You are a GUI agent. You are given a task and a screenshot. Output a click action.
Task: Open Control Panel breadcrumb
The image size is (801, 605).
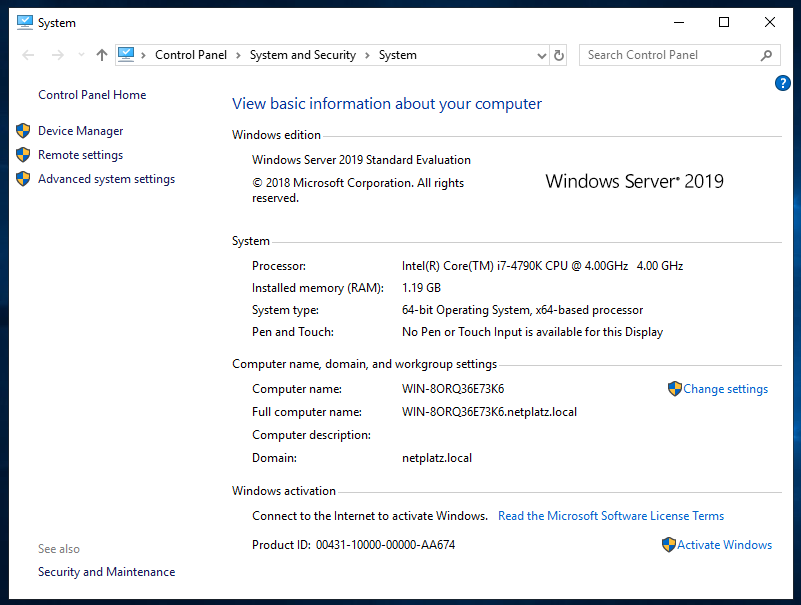(x=191, y=55)
